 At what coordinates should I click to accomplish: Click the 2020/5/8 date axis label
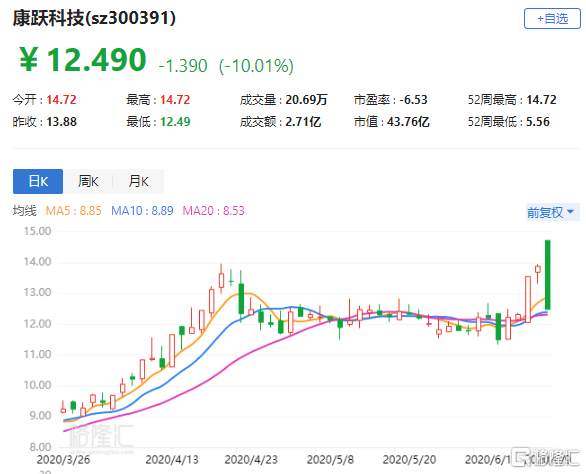(330, 459)
